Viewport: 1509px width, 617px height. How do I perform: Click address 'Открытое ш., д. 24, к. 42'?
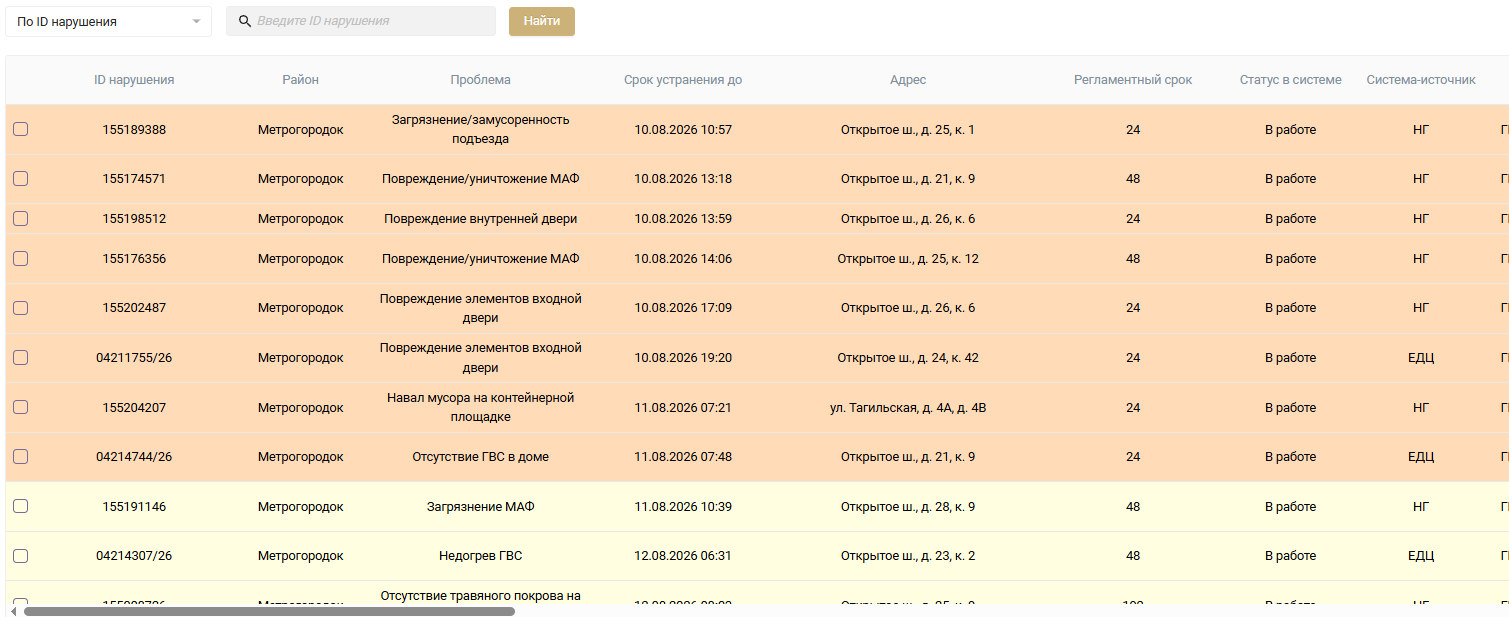[x=908, y=358]
